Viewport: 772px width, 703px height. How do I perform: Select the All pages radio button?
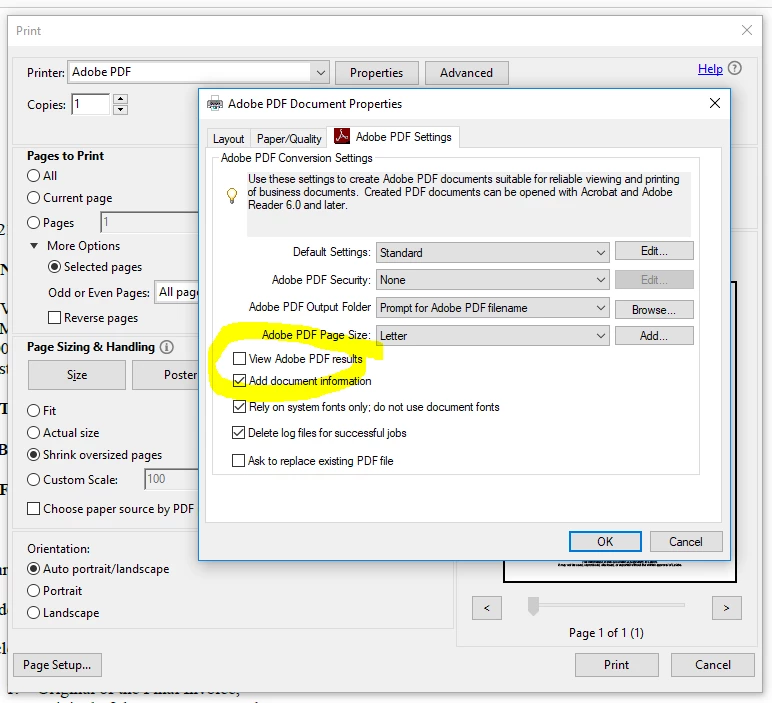tap(33, 175)
